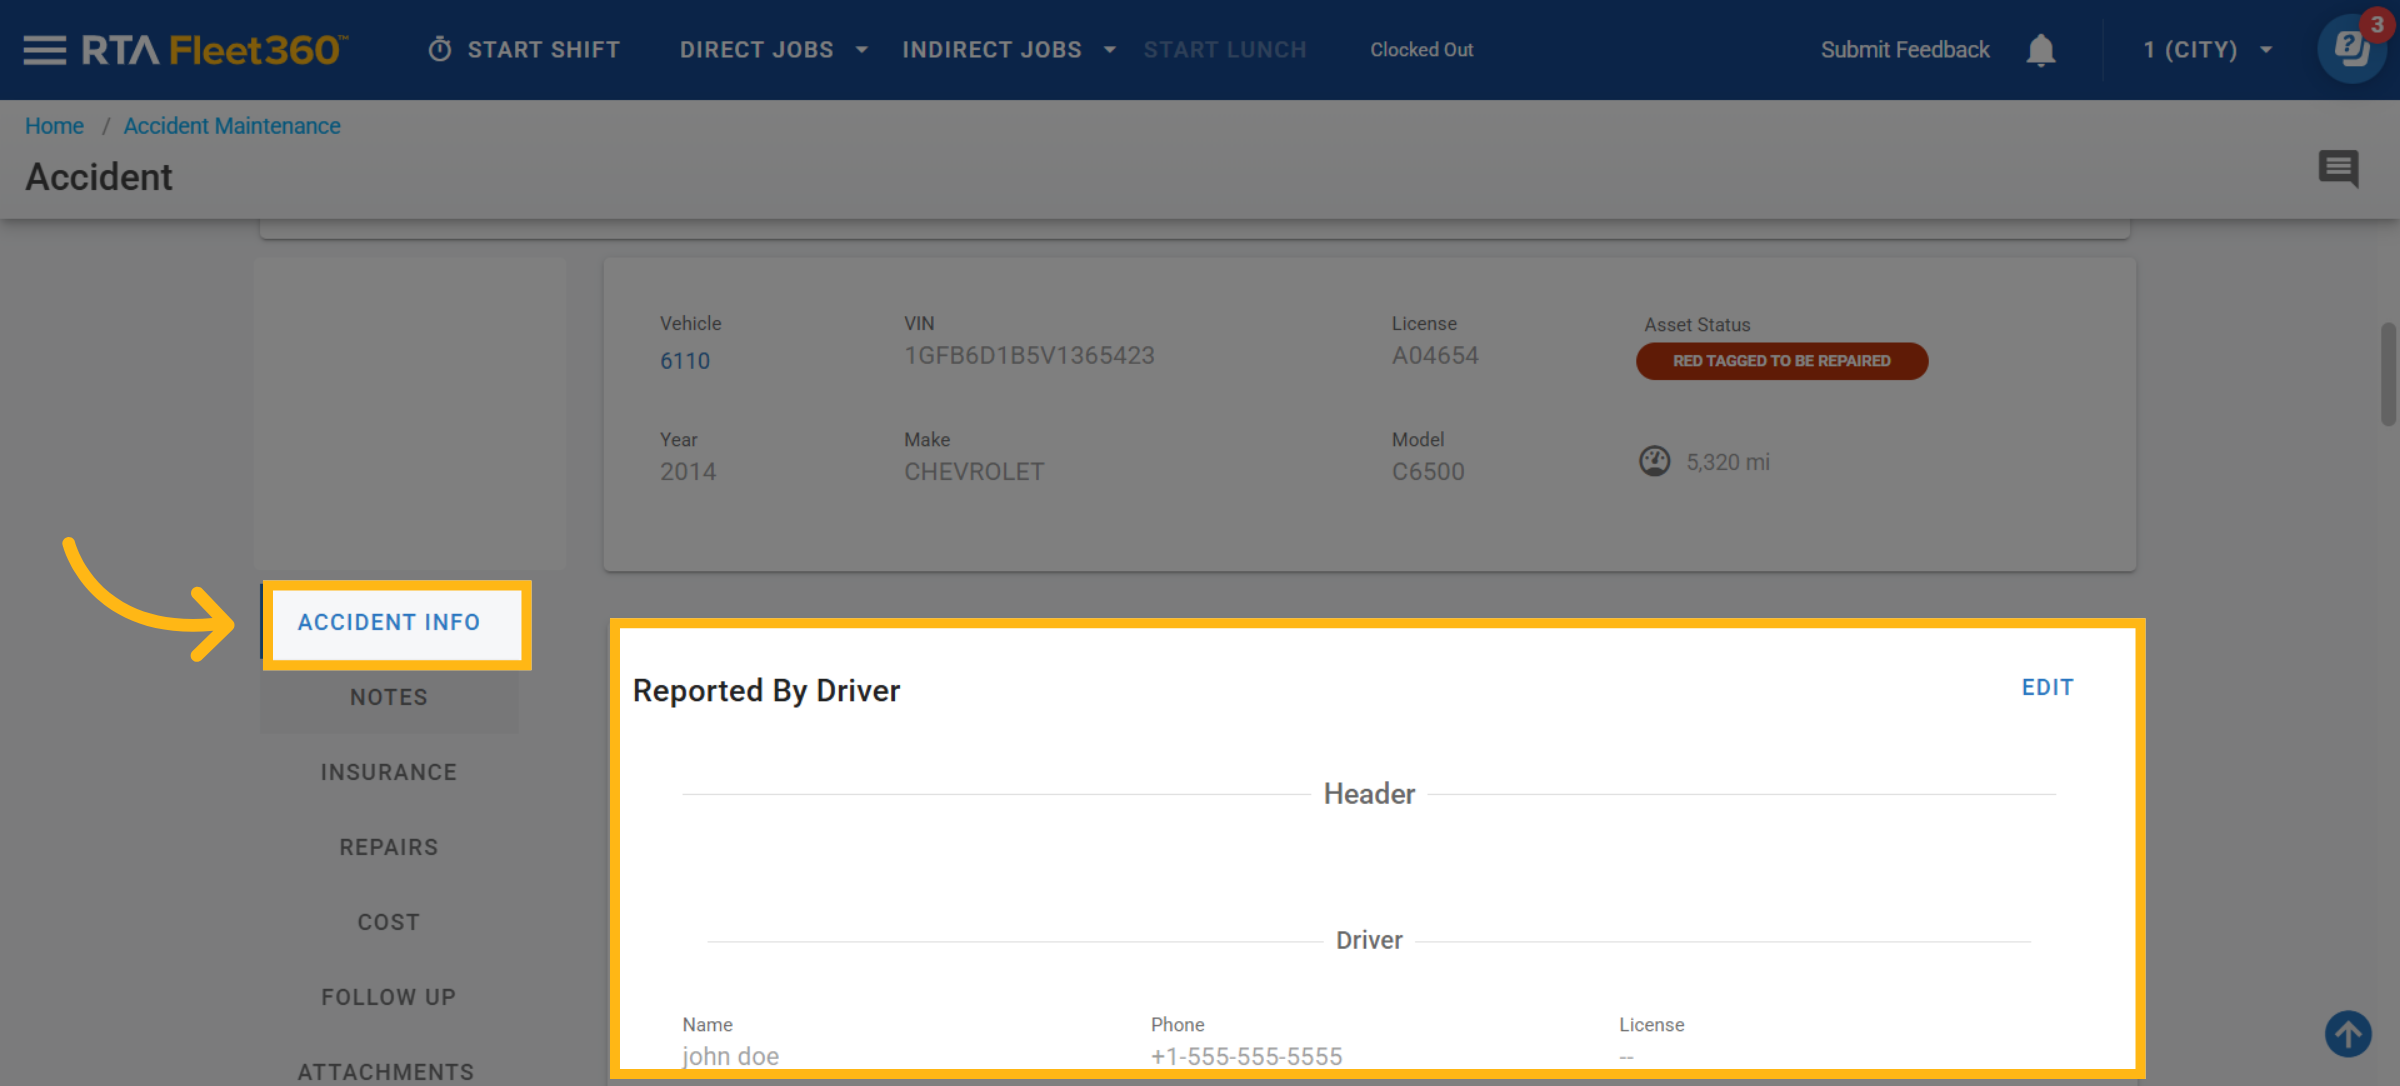Open the hamburger navigation menu
The width and height of the screenshot is (2400, 1086).
pos(44,50)
